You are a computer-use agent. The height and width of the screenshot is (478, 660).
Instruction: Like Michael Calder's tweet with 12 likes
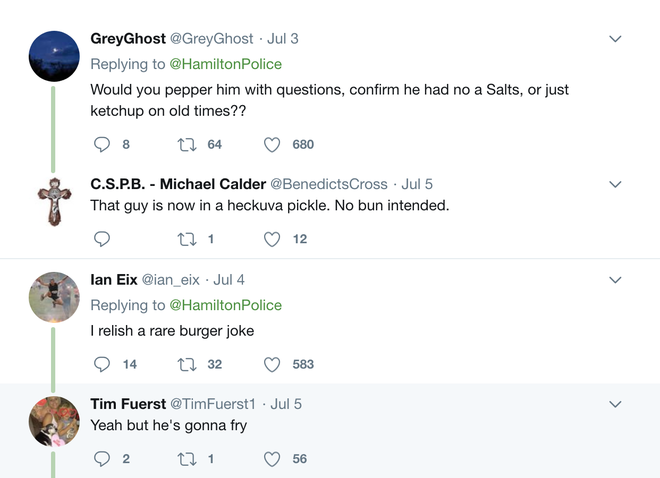272,239
